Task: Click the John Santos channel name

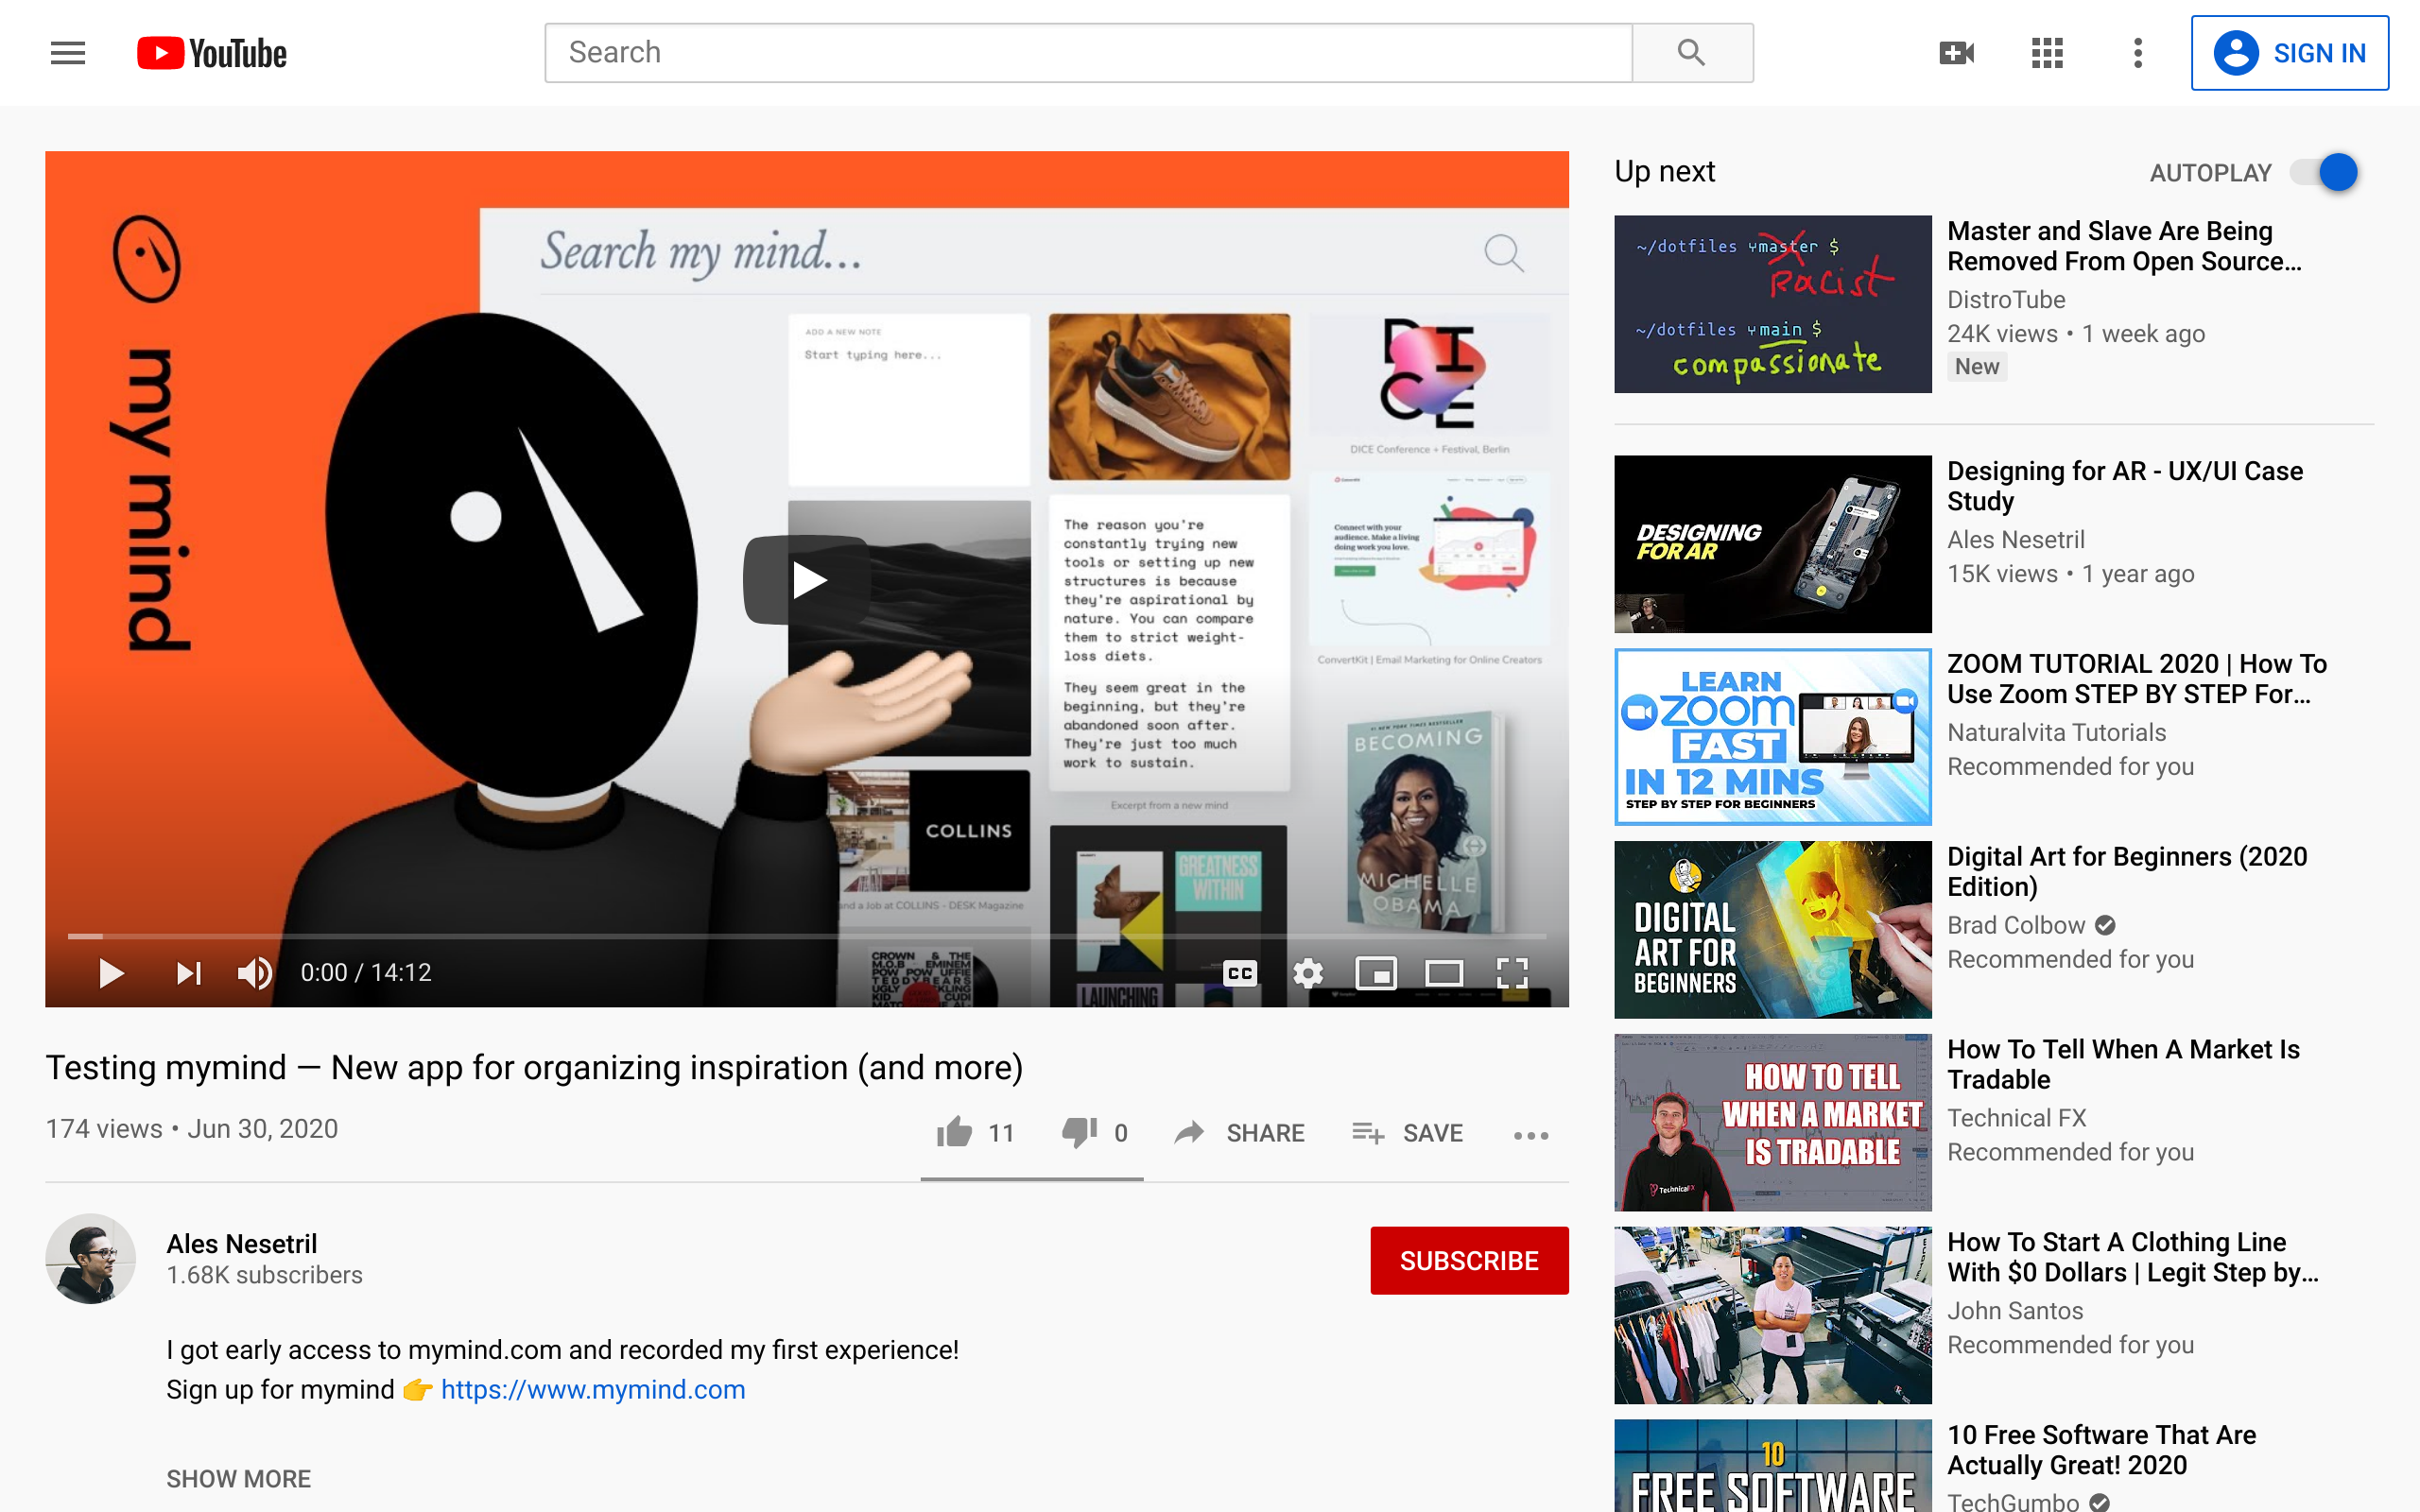Action: coord(2015,1312)
